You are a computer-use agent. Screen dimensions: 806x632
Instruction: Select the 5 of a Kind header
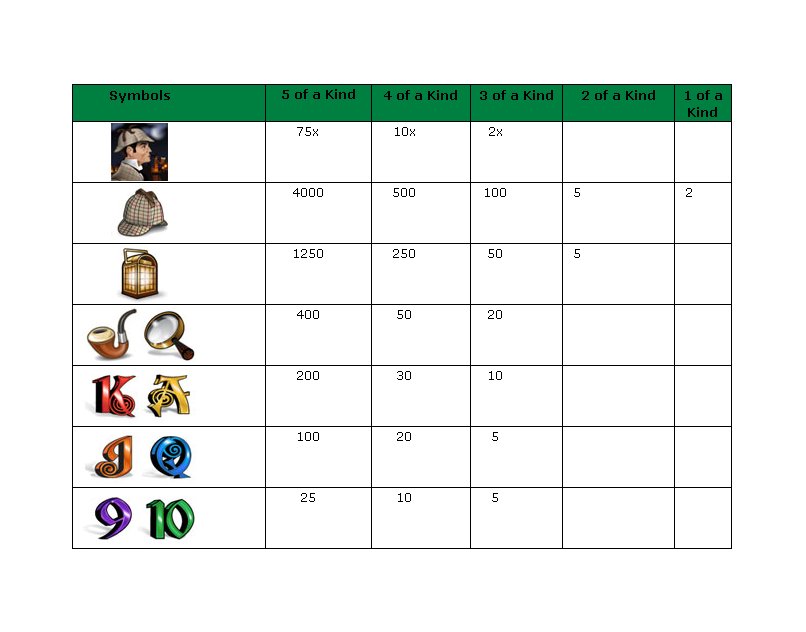(318, 95)
